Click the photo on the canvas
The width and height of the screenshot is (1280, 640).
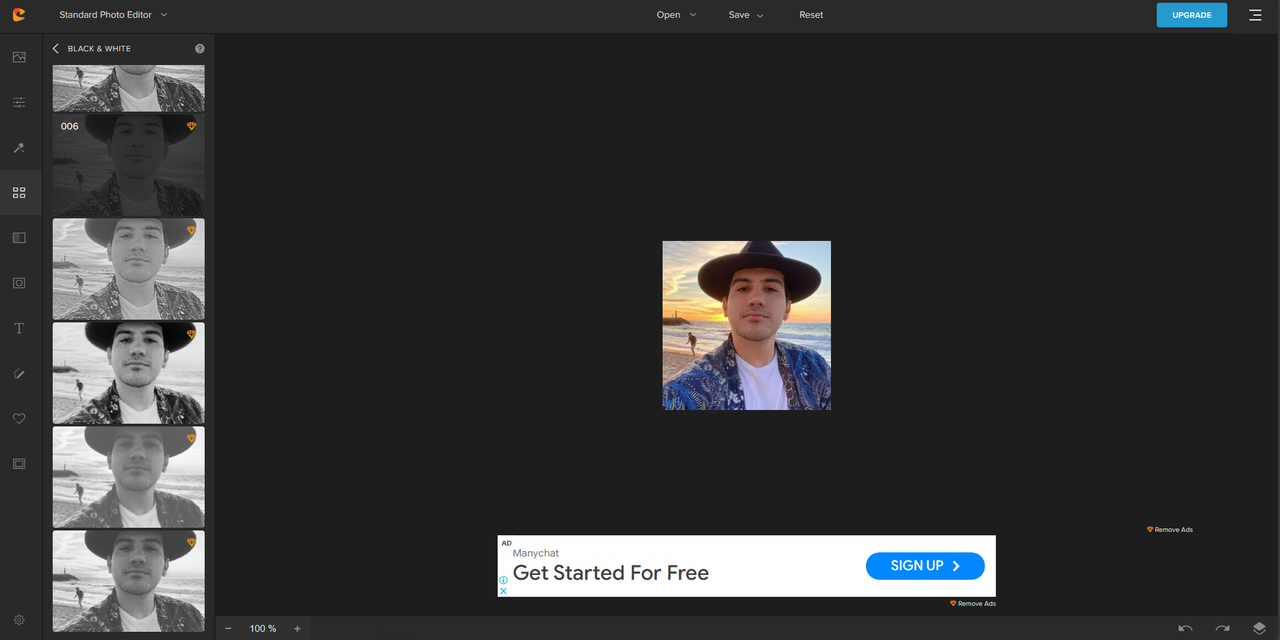(746, 325)
